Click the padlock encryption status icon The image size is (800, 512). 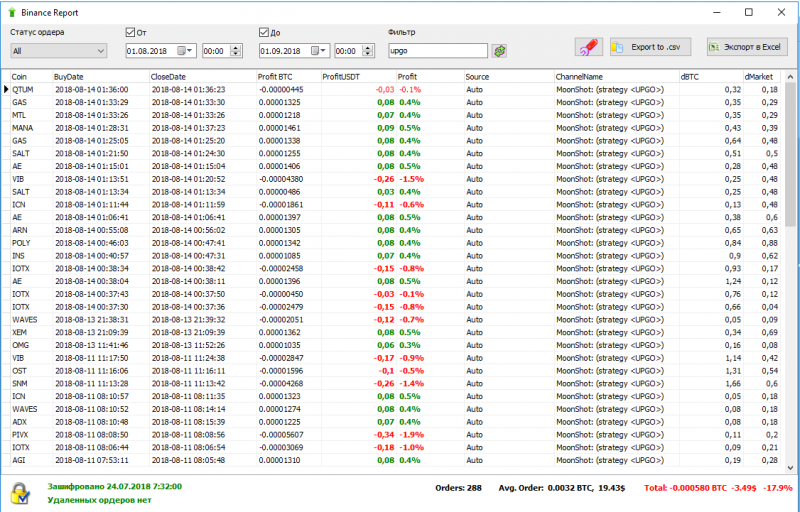point(19,492)
